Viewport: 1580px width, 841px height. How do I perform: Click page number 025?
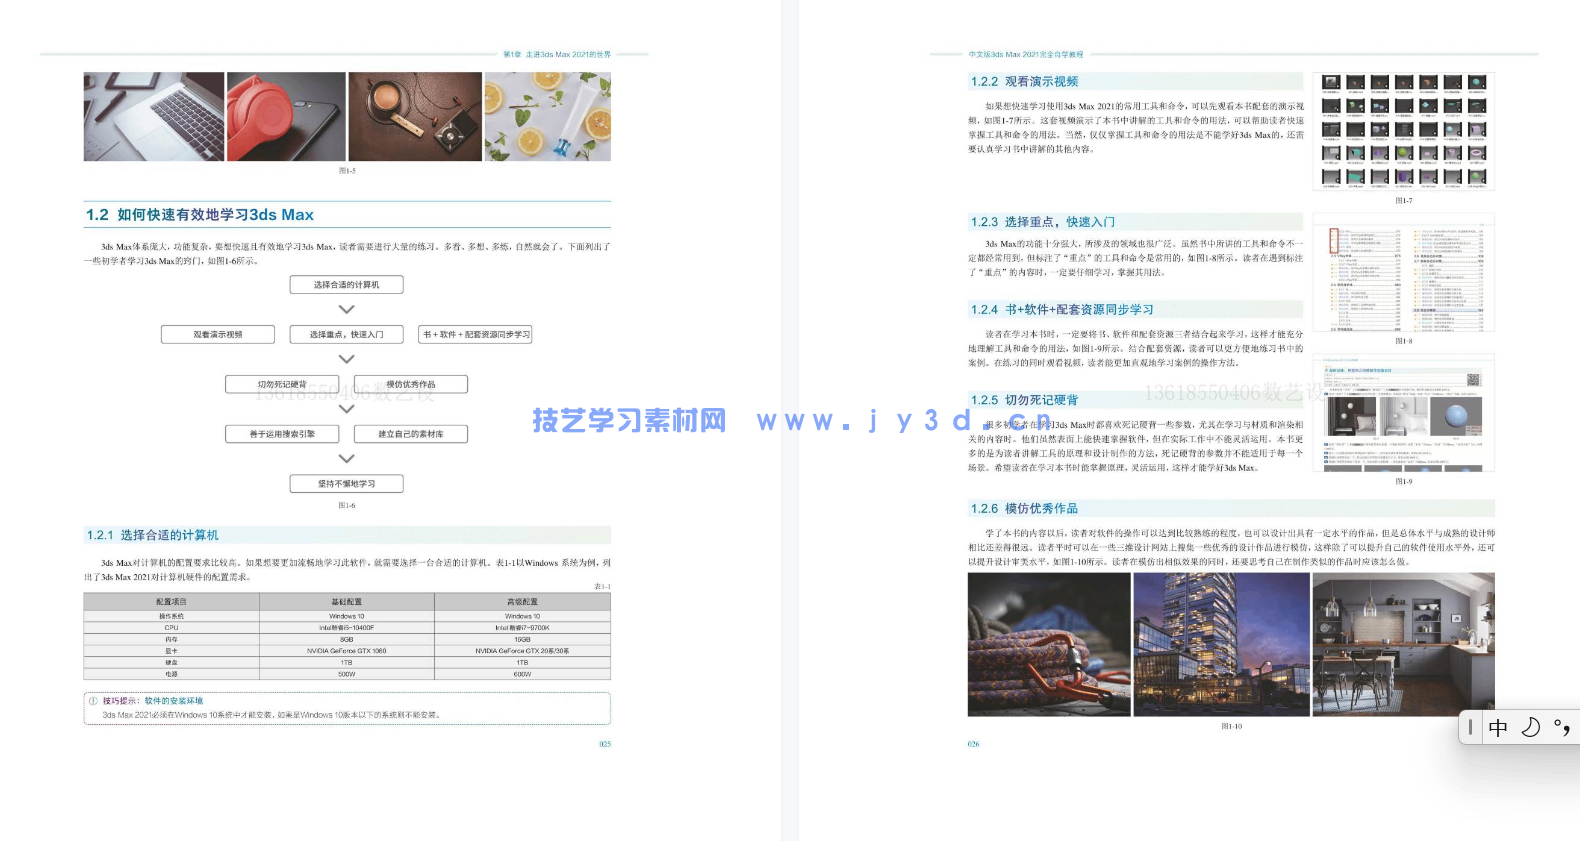coord(605,744)
